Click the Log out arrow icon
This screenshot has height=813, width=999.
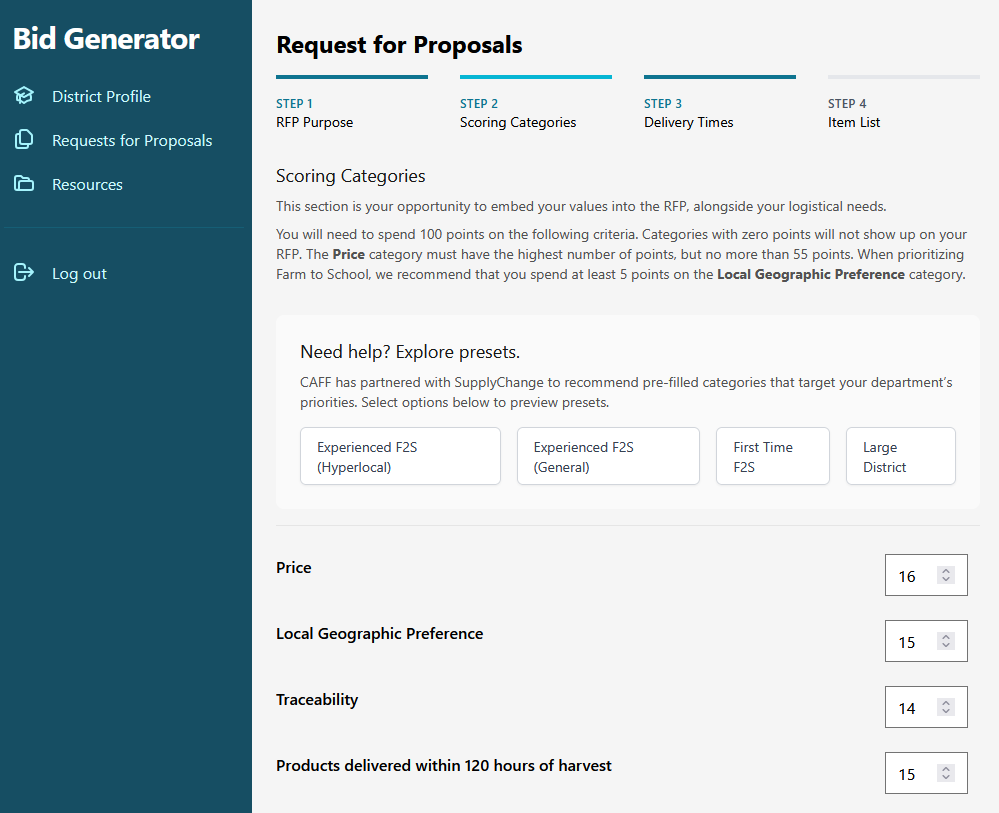click(24, 273)
